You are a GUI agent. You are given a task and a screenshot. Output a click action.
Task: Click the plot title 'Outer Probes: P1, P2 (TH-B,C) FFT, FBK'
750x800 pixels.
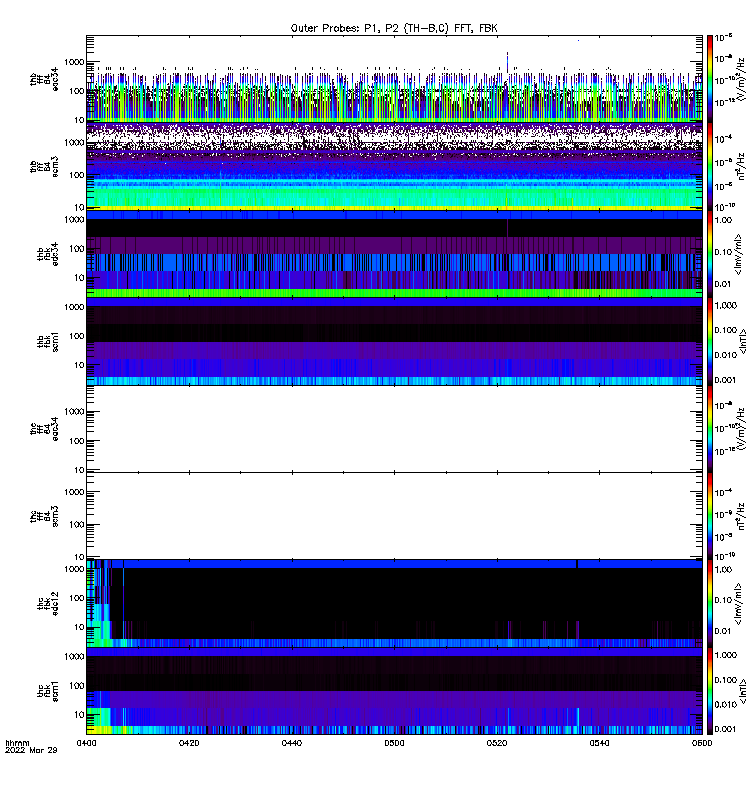pos(394,29)
